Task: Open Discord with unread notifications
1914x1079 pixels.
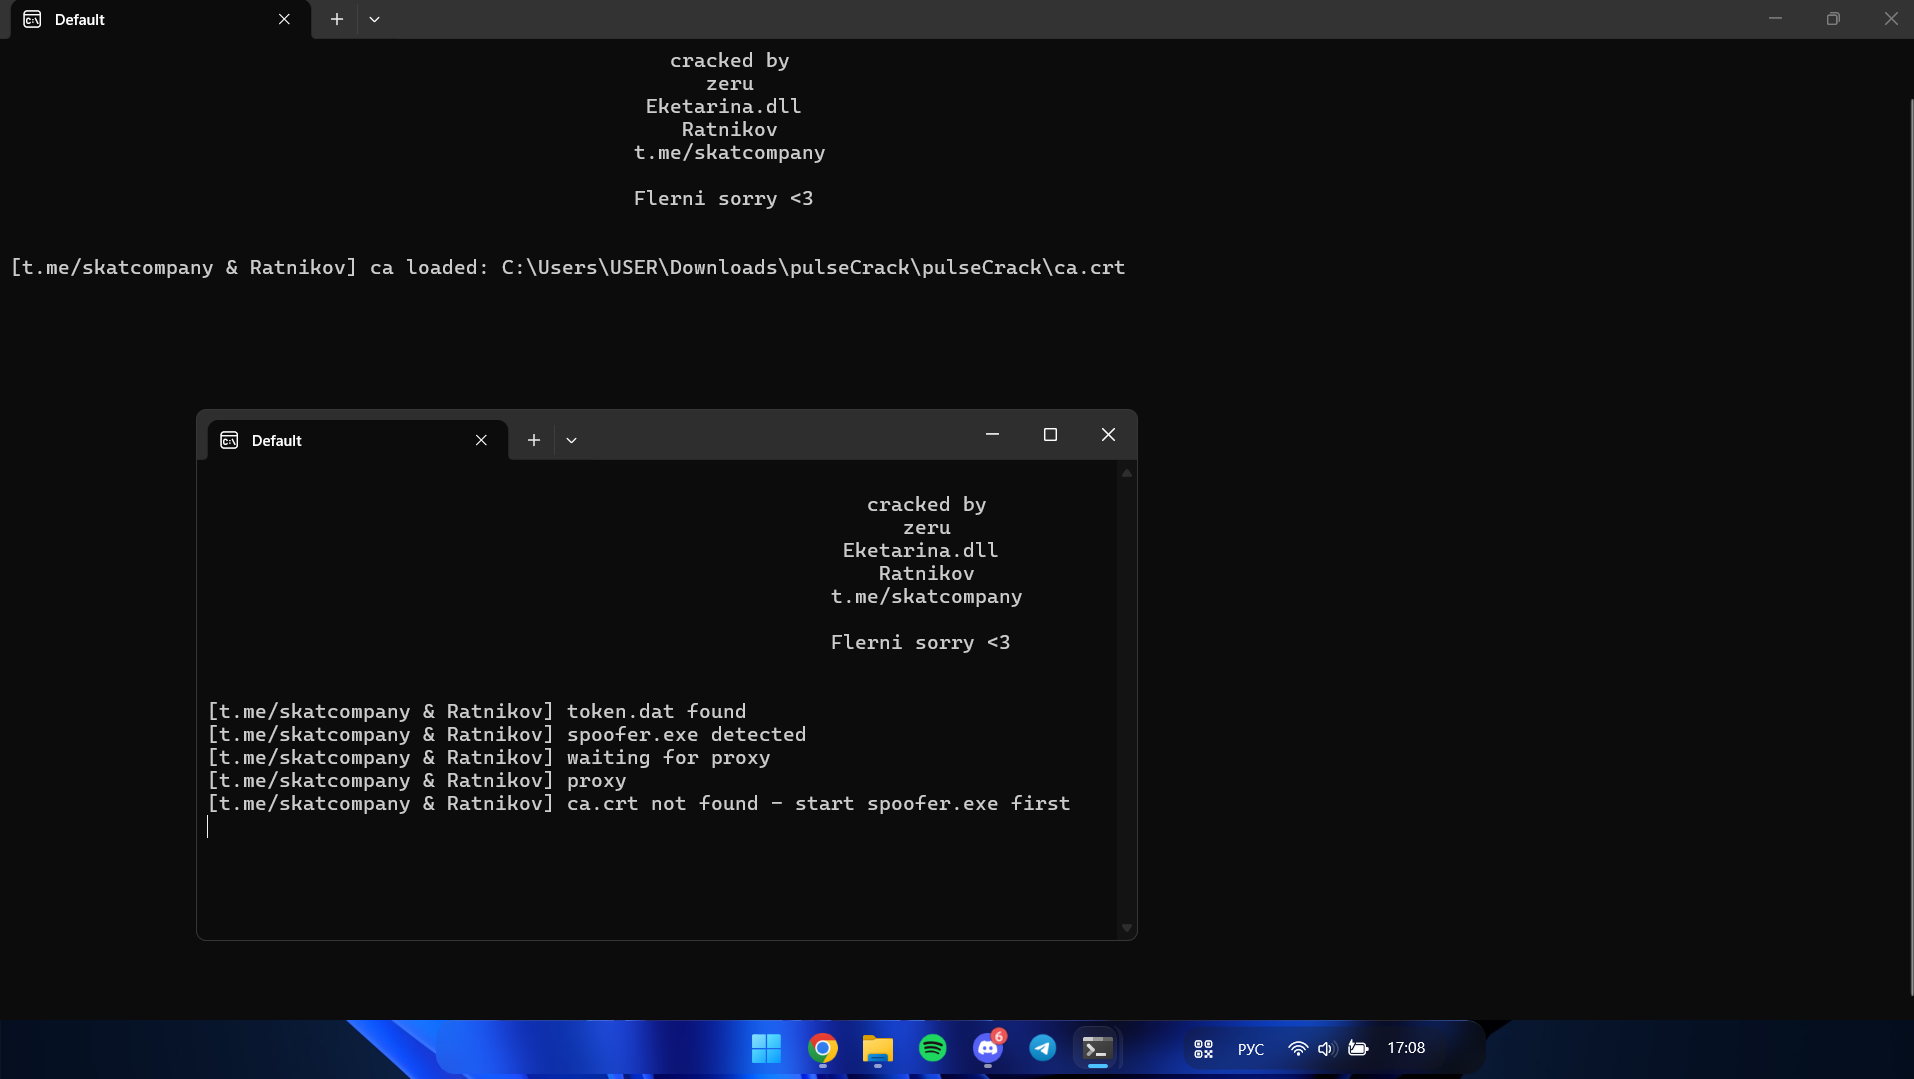Action: 988,1048
